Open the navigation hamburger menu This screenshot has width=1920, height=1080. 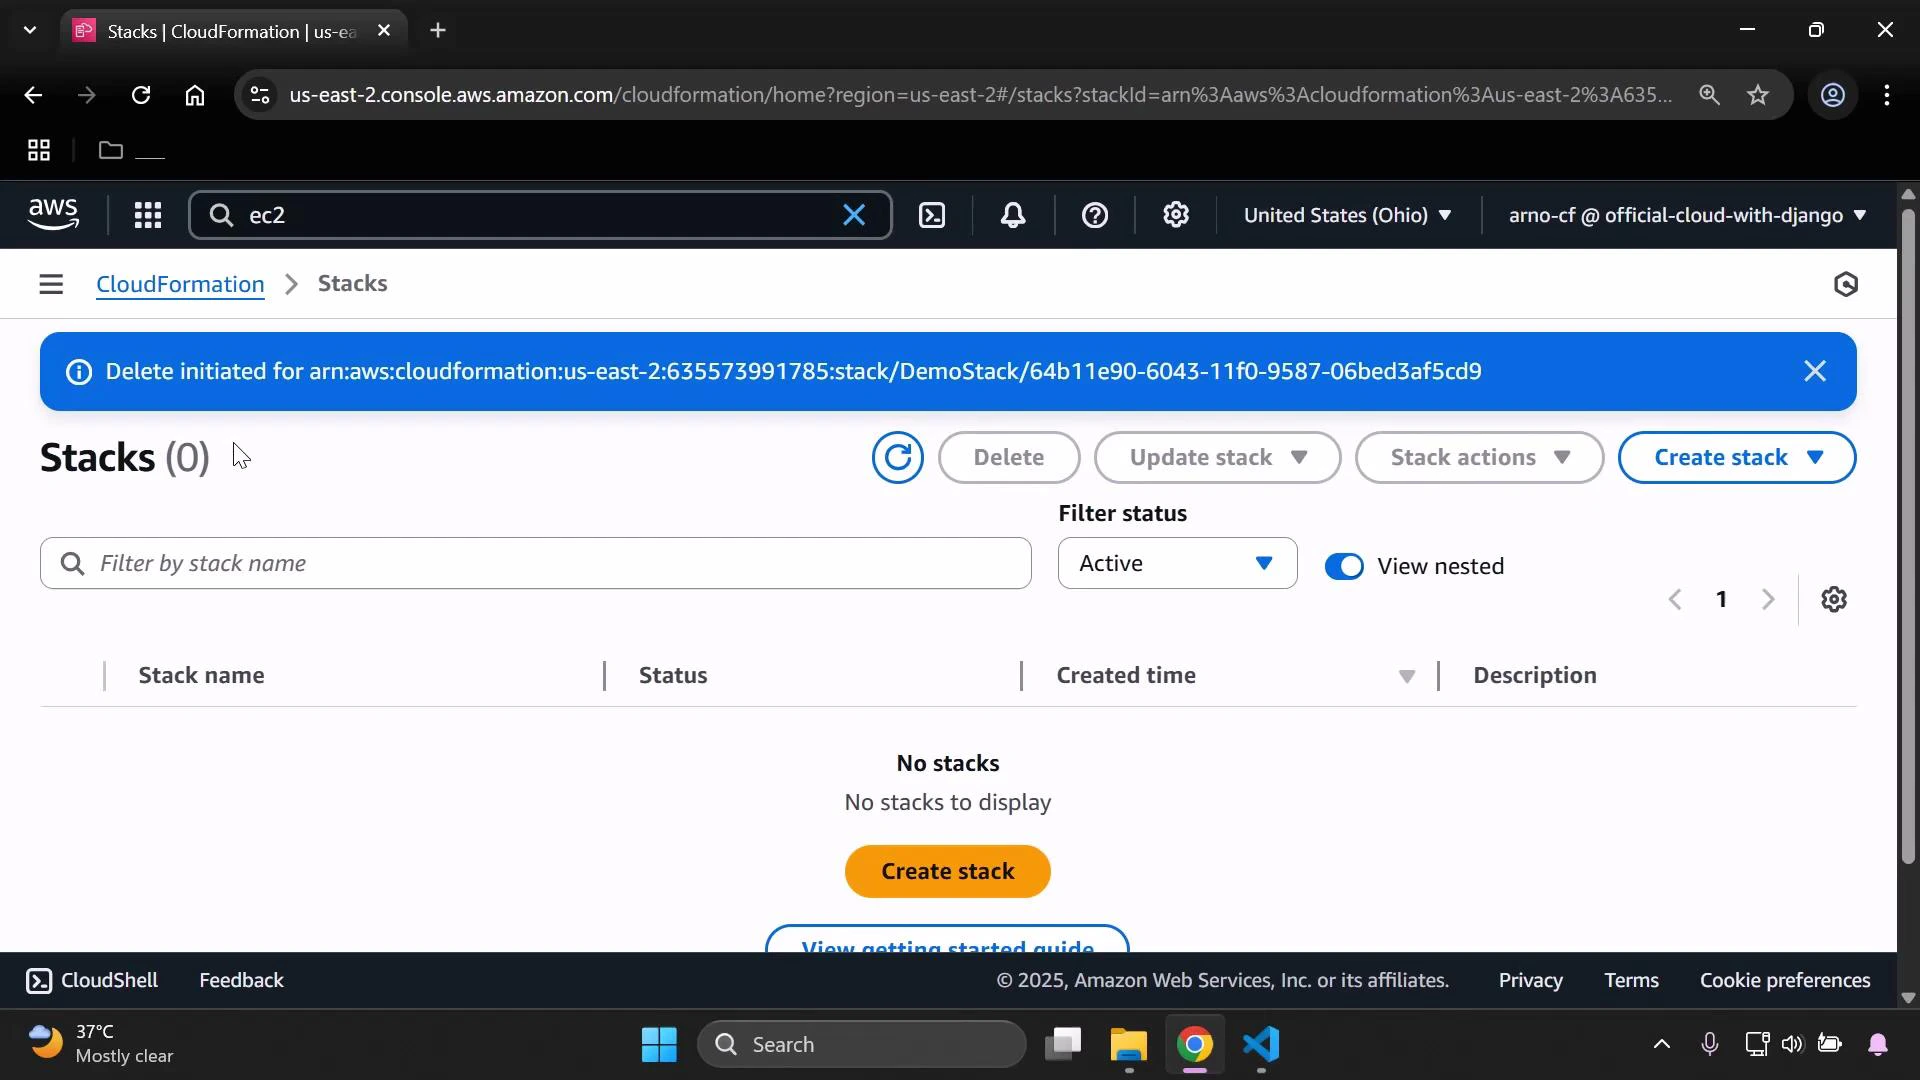[x=51, y=283]
